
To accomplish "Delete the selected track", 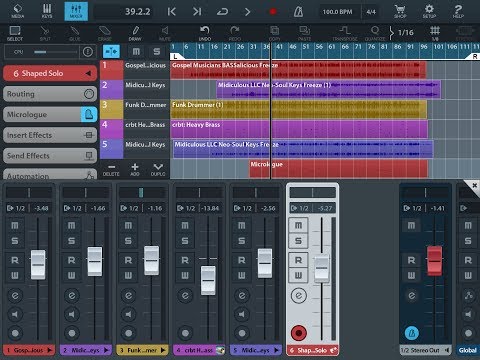I will click(111, 169).
